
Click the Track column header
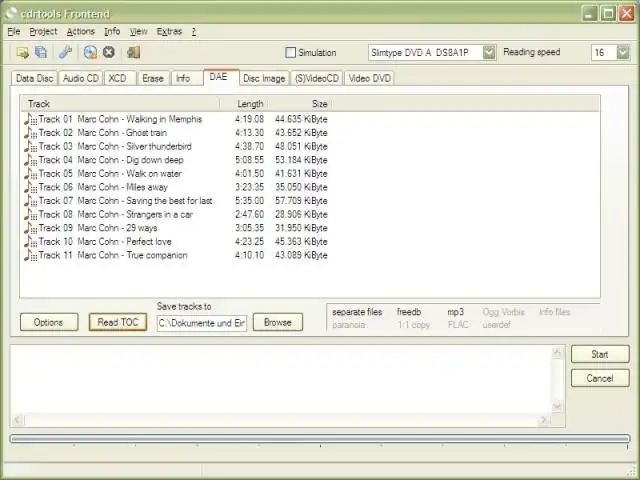120,104
